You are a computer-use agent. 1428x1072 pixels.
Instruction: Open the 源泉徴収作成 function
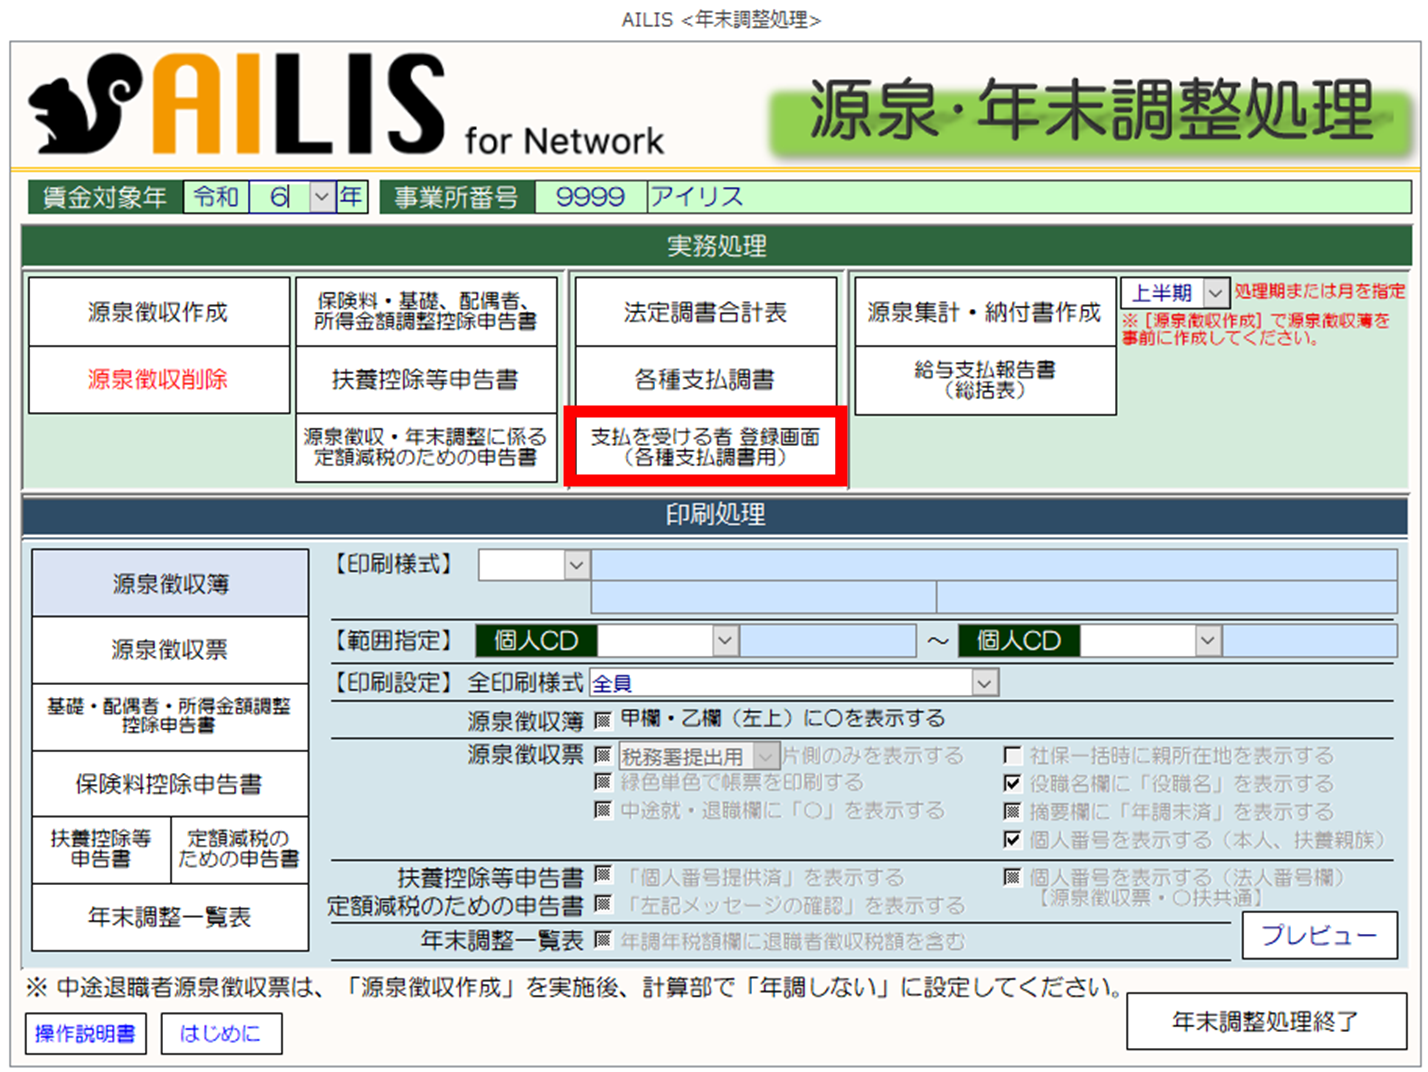(x=159, y=312)
